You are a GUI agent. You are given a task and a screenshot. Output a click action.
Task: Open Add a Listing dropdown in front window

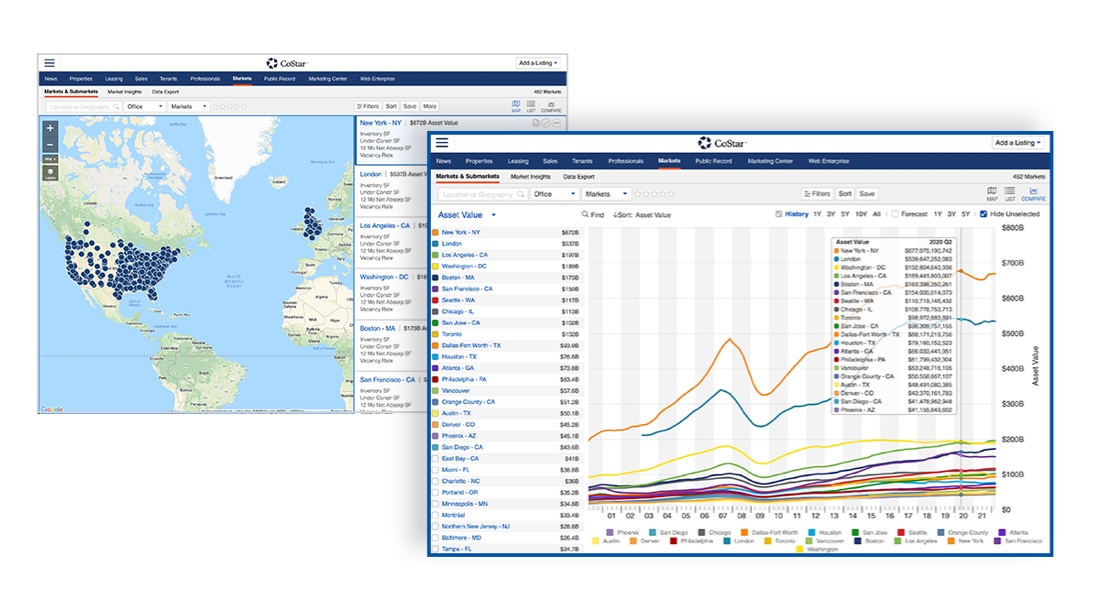tap(1018, 143)
